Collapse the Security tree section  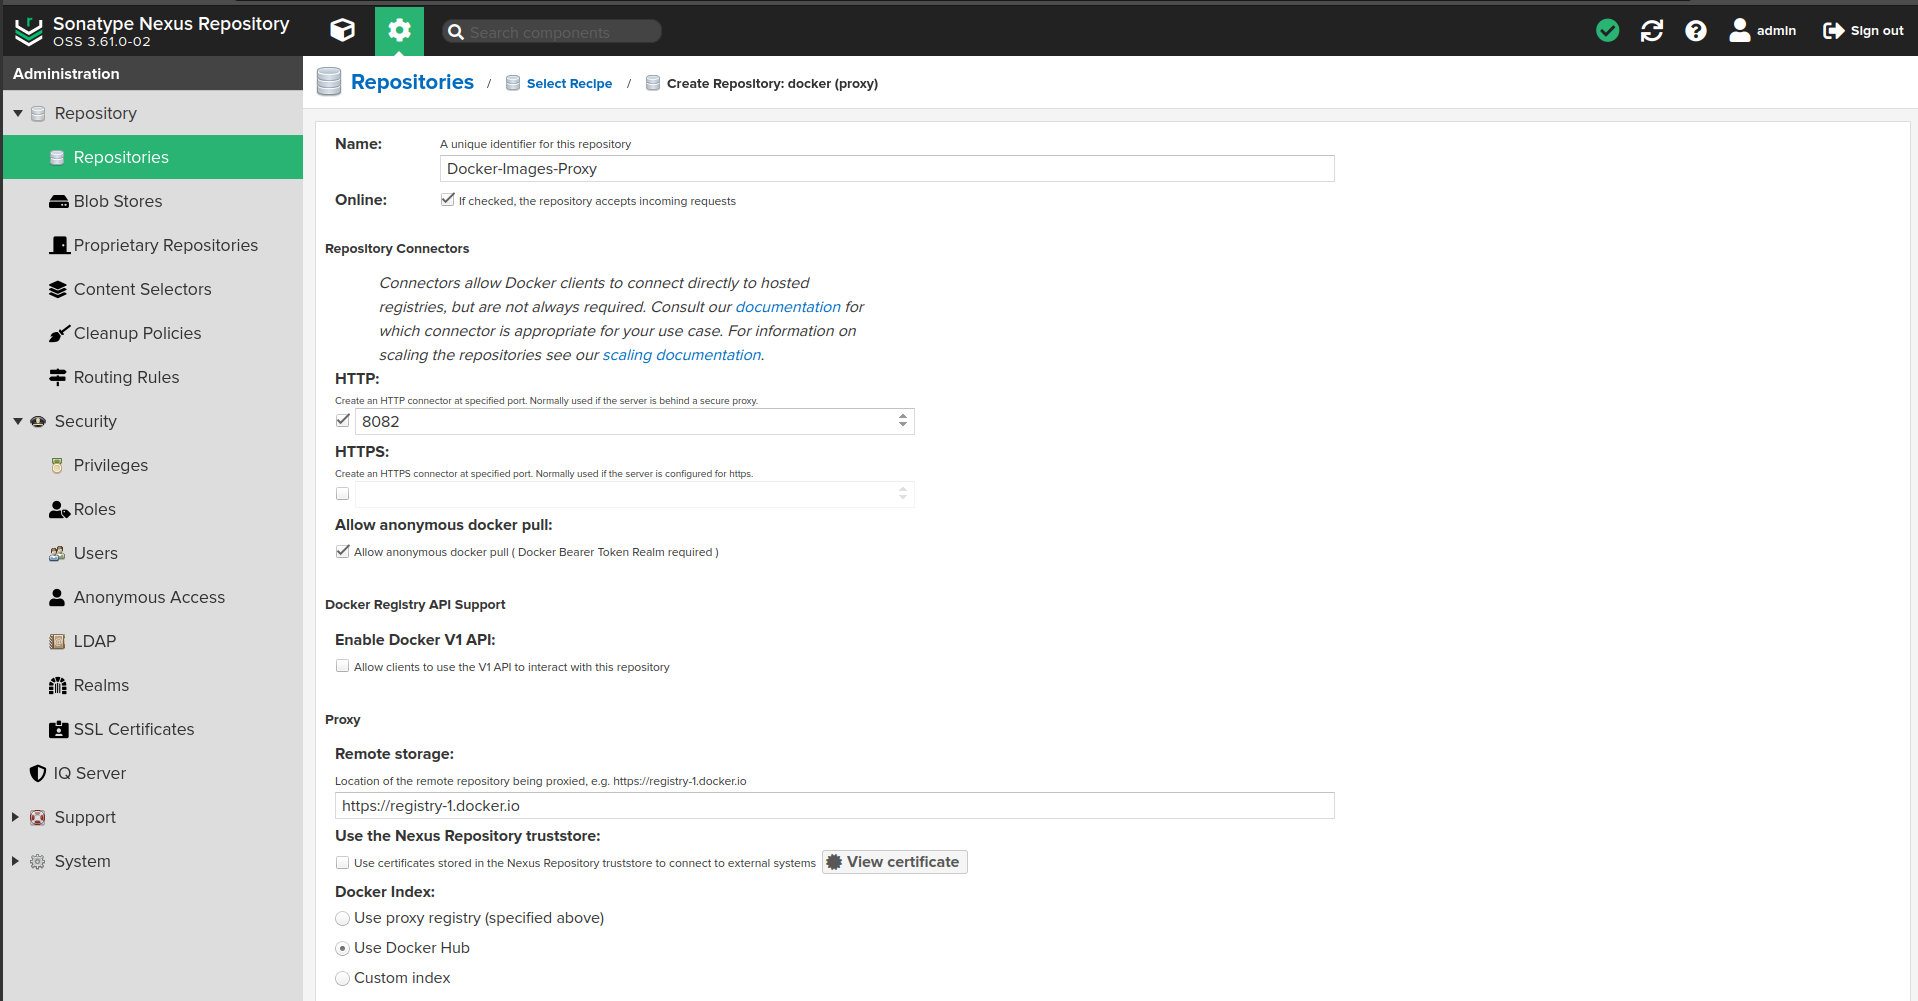[x=18, y=421]
